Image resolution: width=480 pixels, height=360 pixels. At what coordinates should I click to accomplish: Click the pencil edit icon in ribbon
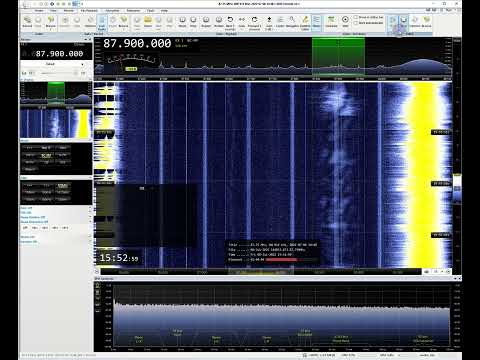(x=305, y=22)
